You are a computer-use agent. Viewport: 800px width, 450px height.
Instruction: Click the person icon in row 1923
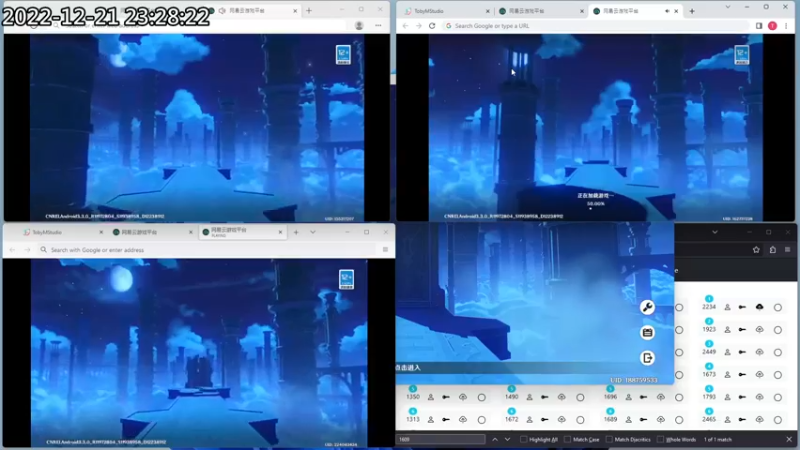tap(728, 330)
